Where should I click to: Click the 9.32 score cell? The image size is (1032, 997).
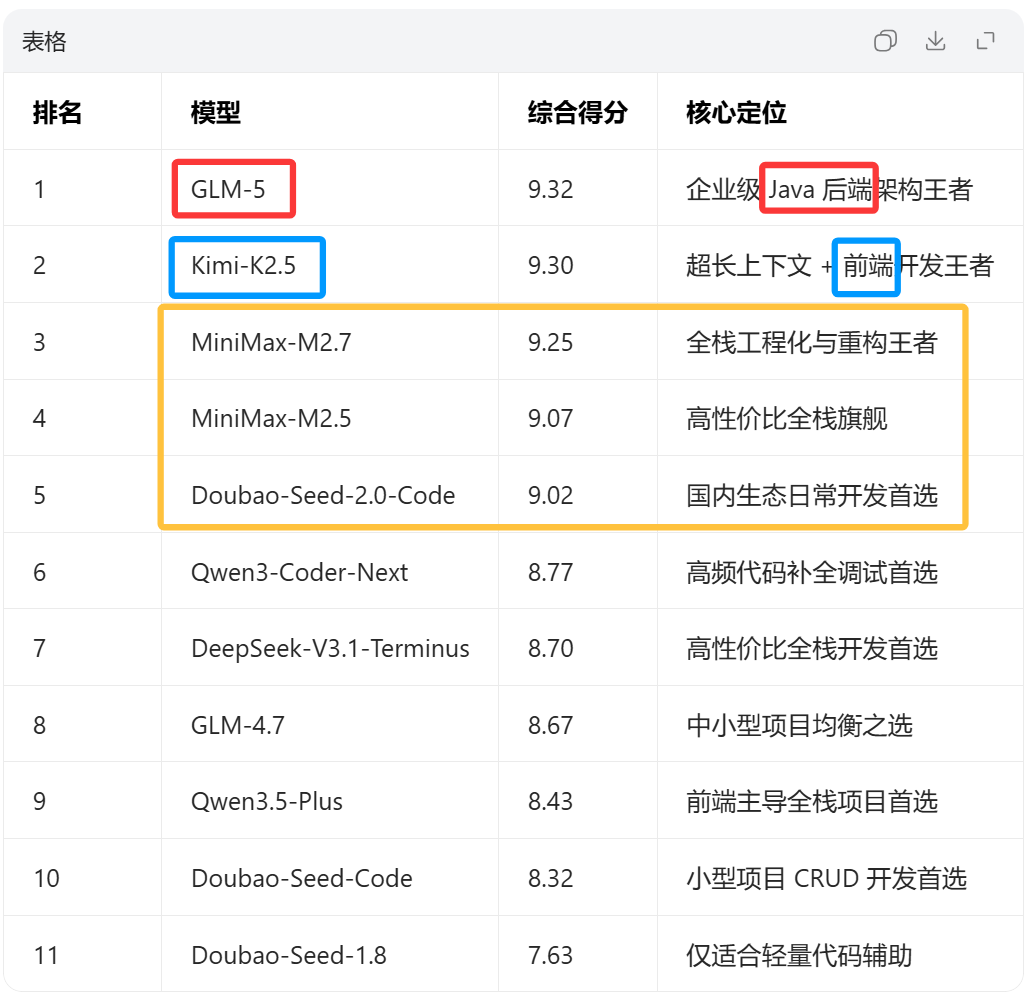click(x=551, y=189)
